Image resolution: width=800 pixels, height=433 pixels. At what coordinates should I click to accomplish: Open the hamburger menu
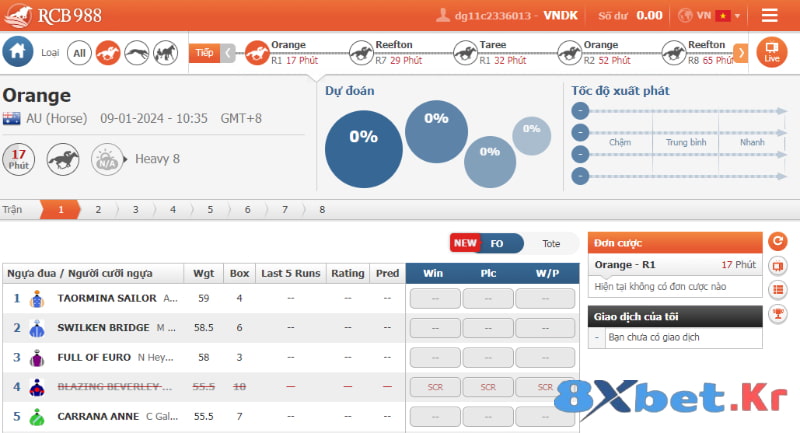(x=769, y=15)
